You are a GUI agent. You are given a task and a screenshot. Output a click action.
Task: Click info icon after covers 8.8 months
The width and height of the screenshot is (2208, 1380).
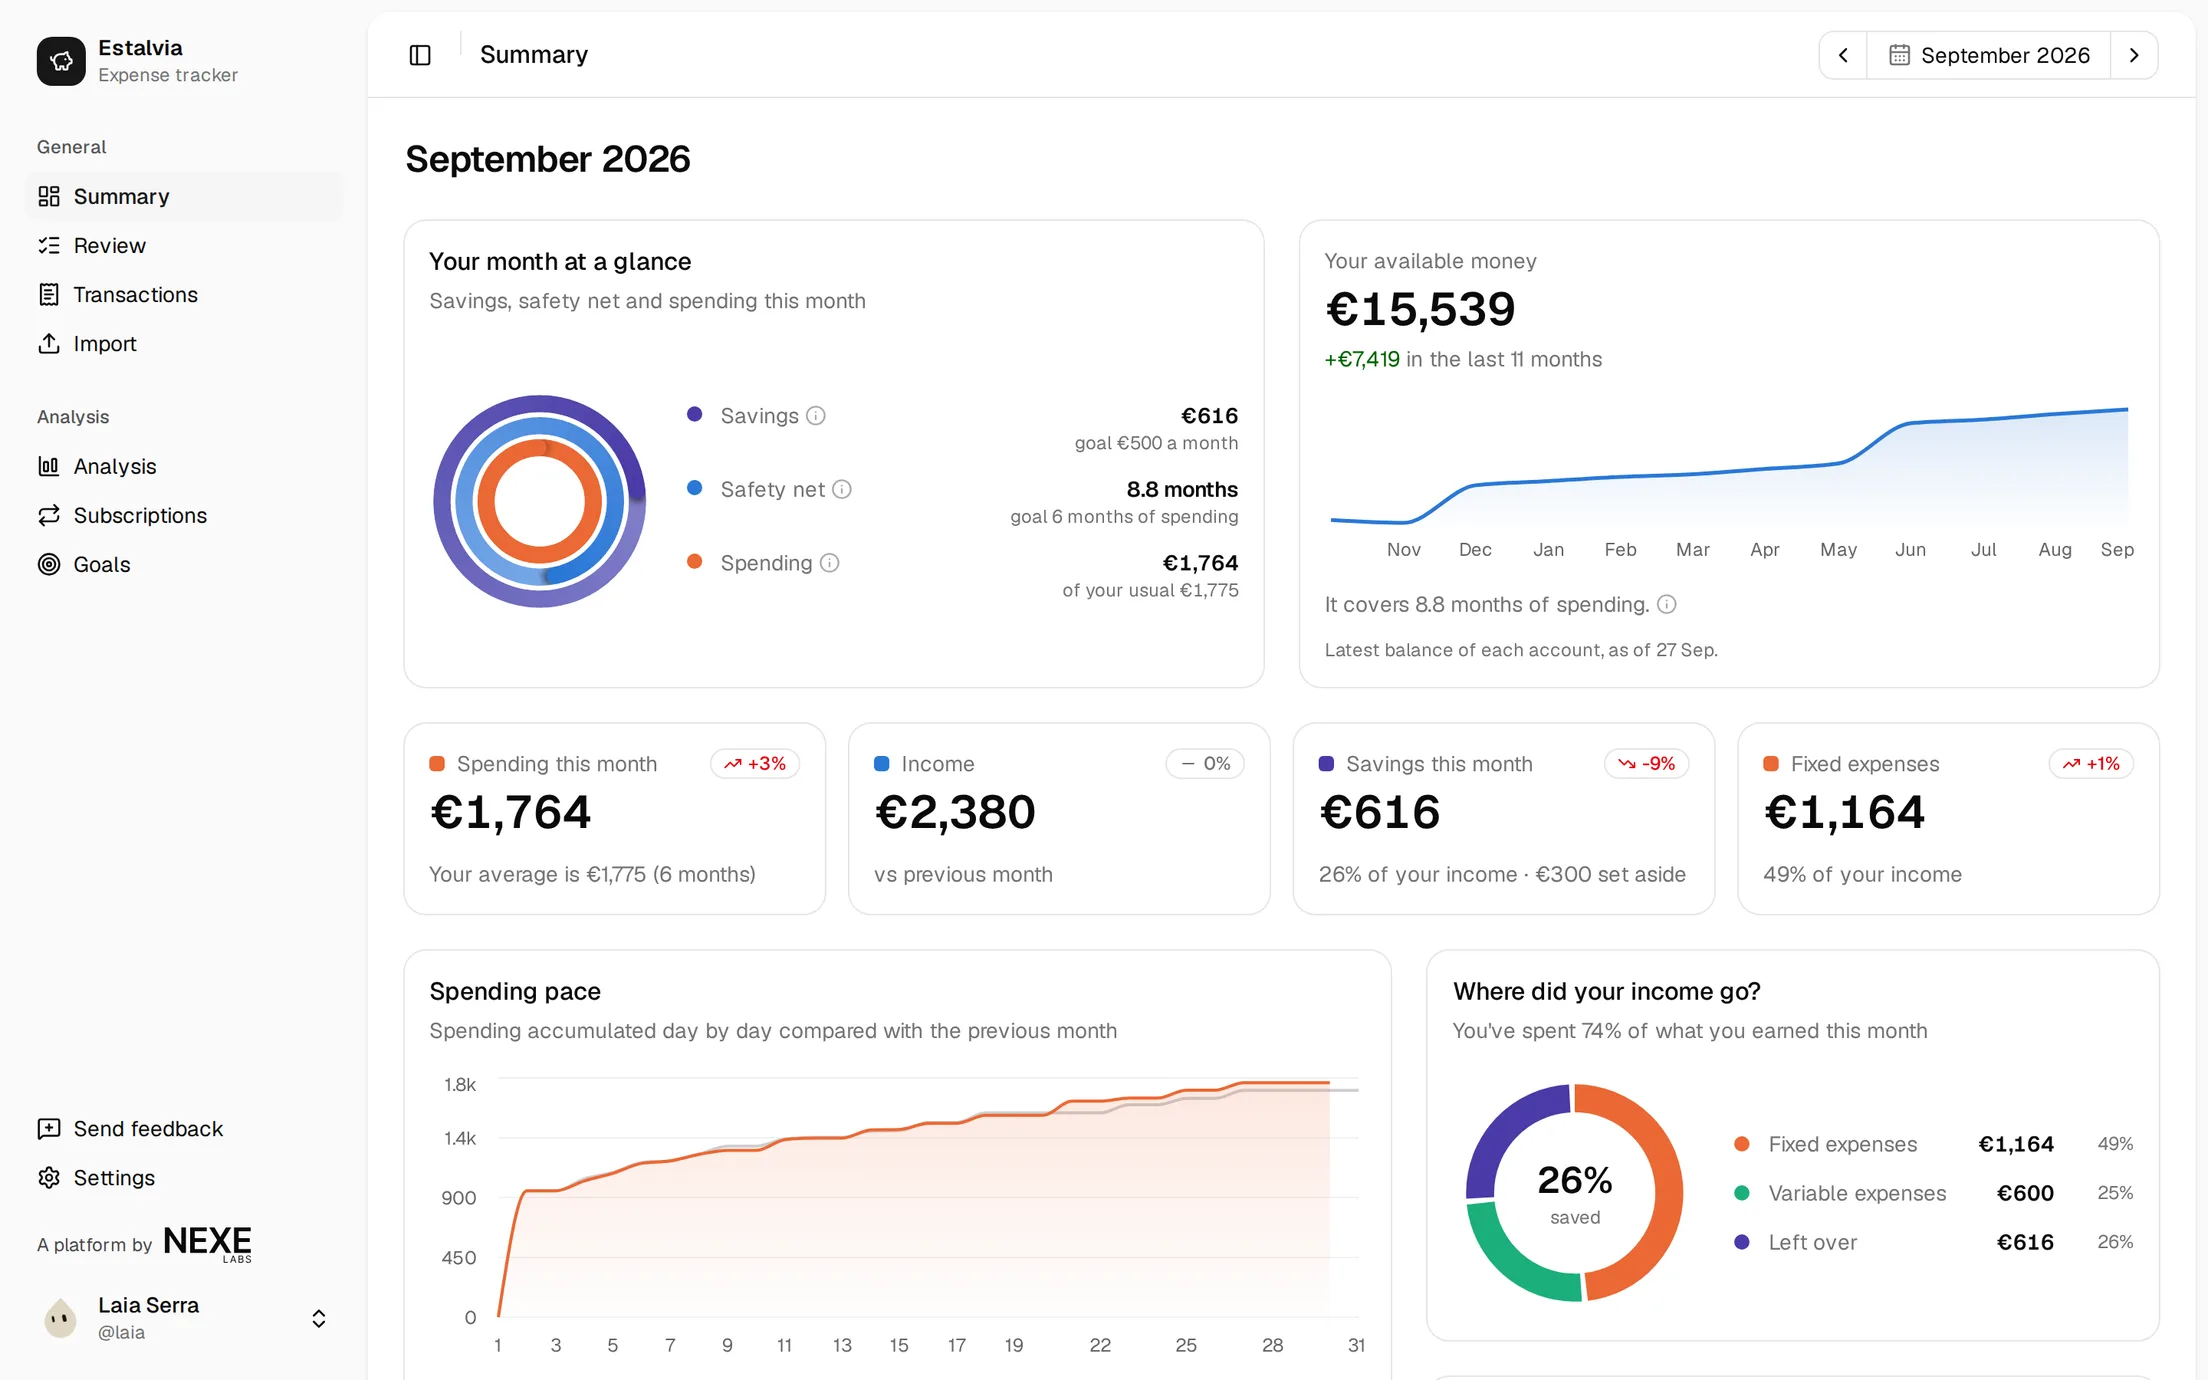(1667, 604)
